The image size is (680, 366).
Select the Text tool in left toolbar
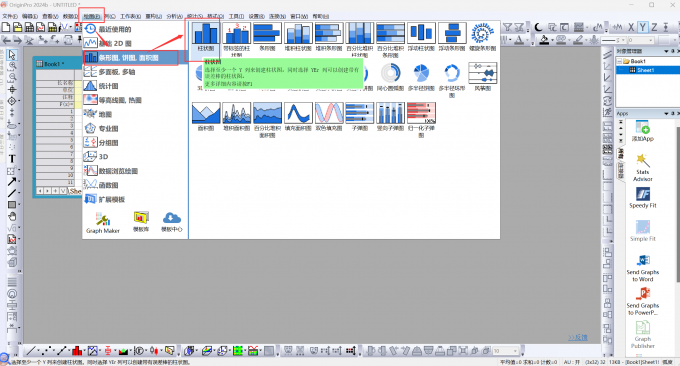pyautogui.click(x=12, y=159)
